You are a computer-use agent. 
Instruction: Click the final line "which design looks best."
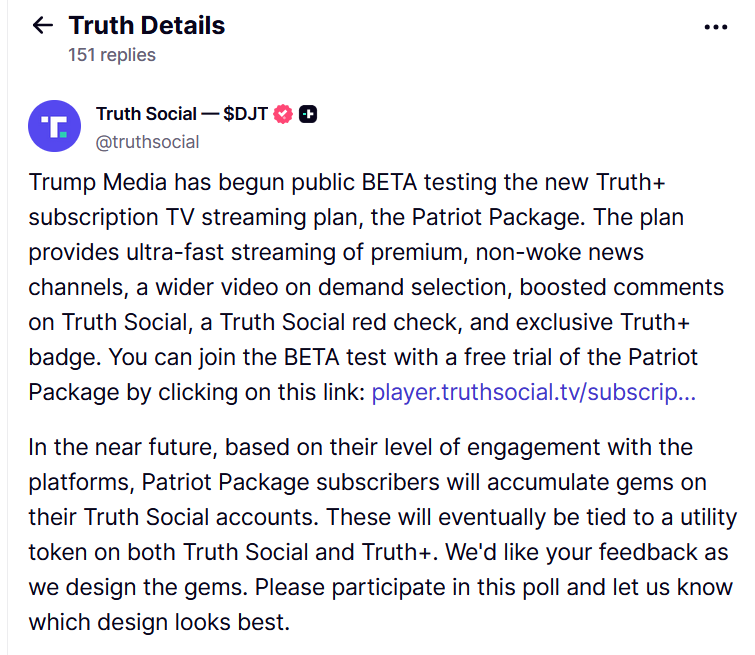click(x=159, y=622)
